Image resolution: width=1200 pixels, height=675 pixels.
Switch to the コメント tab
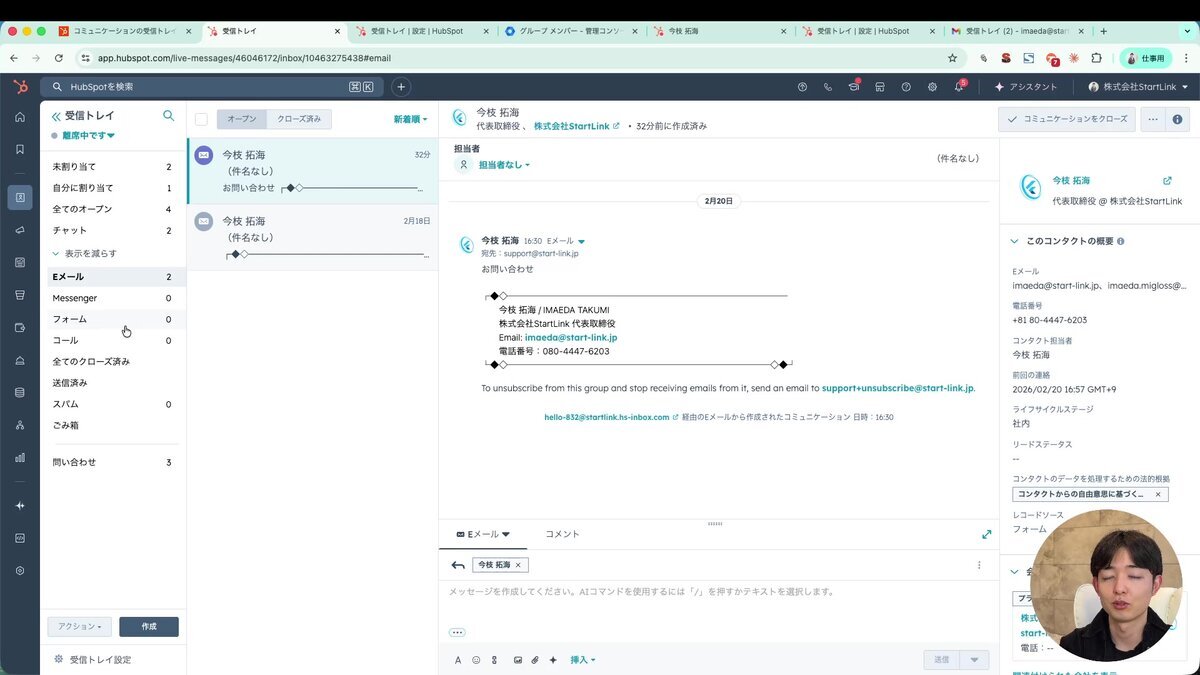point(562,534)
